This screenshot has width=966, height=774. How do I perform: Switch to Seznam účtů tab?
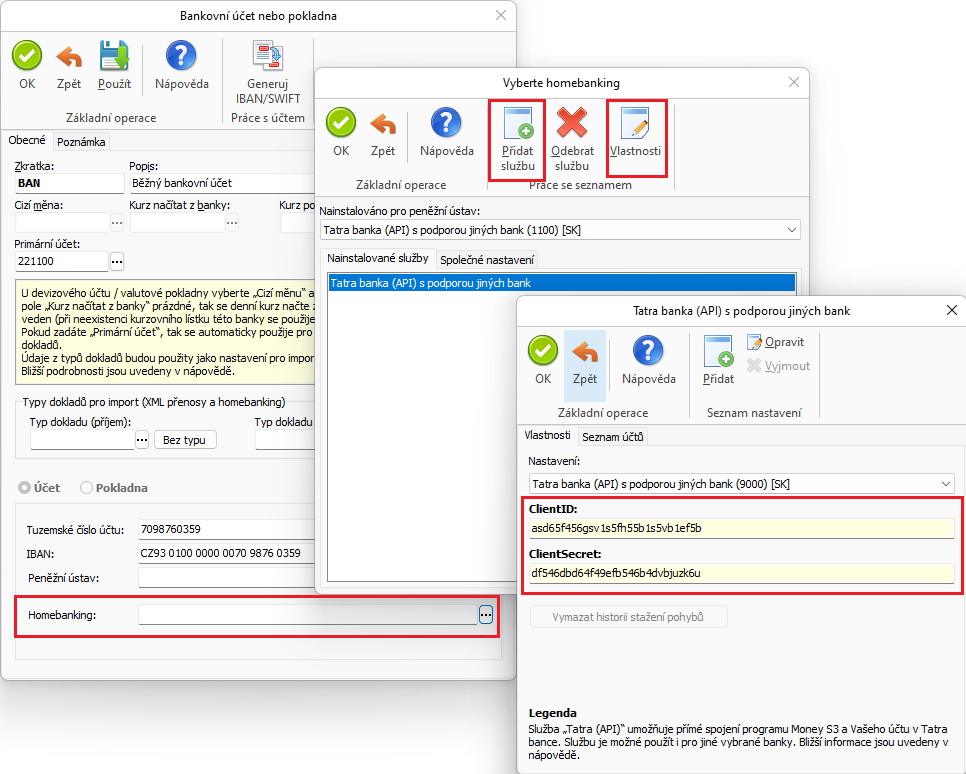pyautogui.click(x=612, y=437)
